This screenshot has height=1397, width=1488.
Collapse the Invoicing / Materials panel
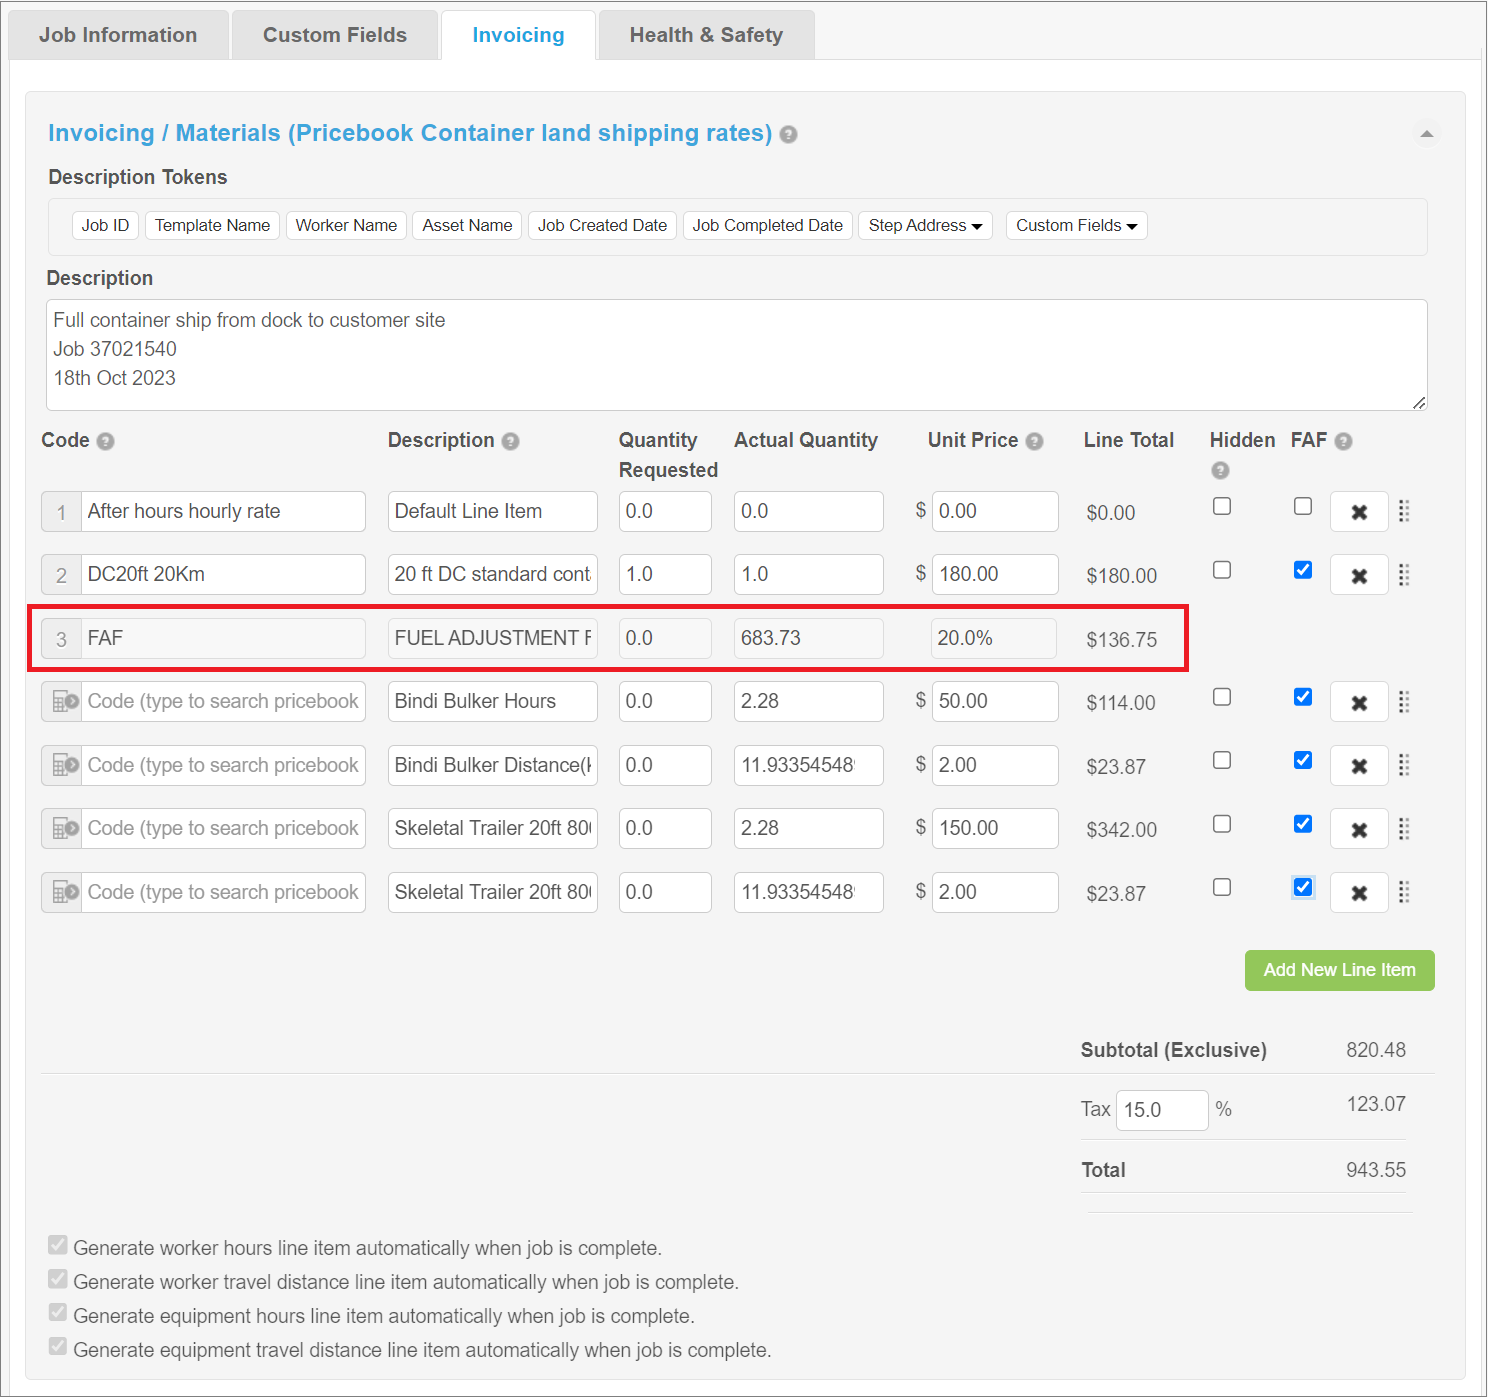1427,134
